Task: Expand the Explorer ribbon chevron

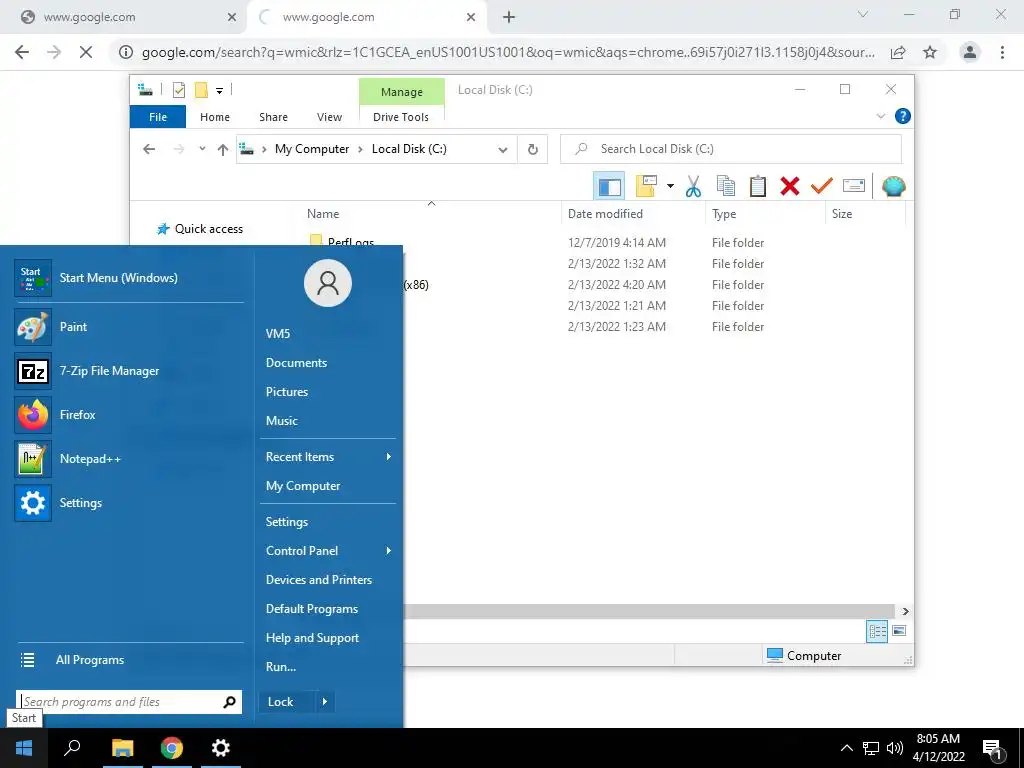Action: pos(880,116)
